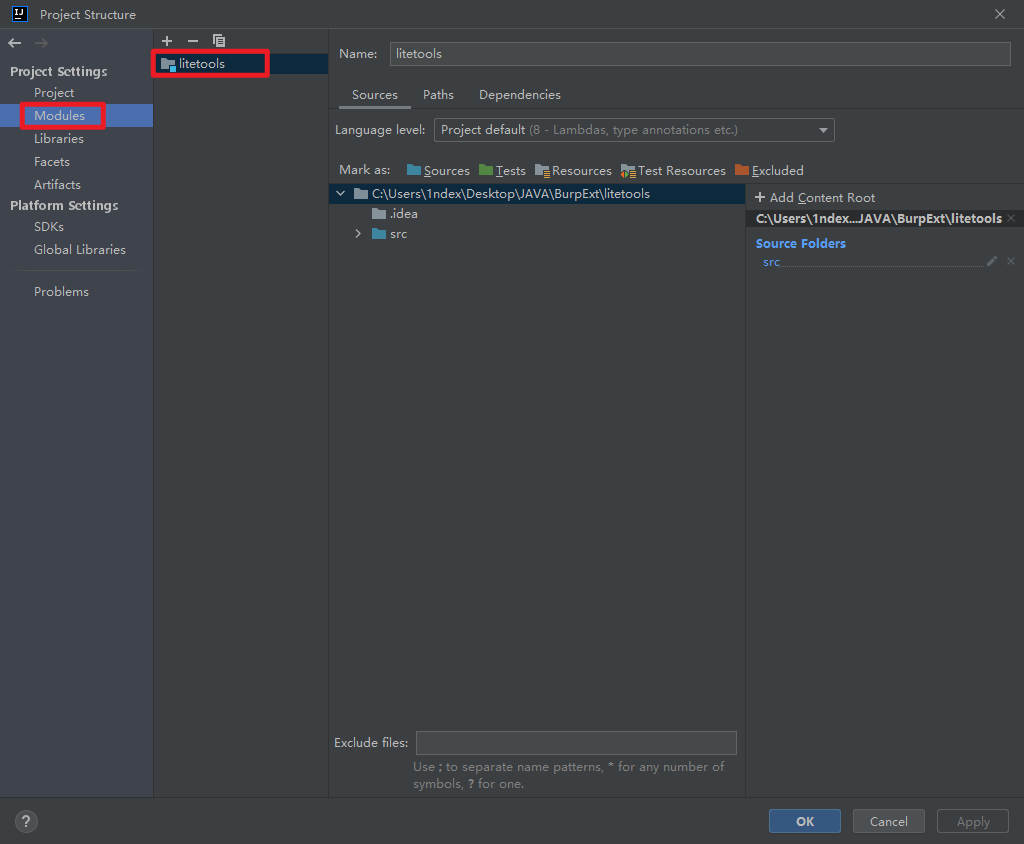Collapse the litetools content root tree node
Image resolution: width=1024 pixels, height=844 pixels.
[x=340, y=193]
